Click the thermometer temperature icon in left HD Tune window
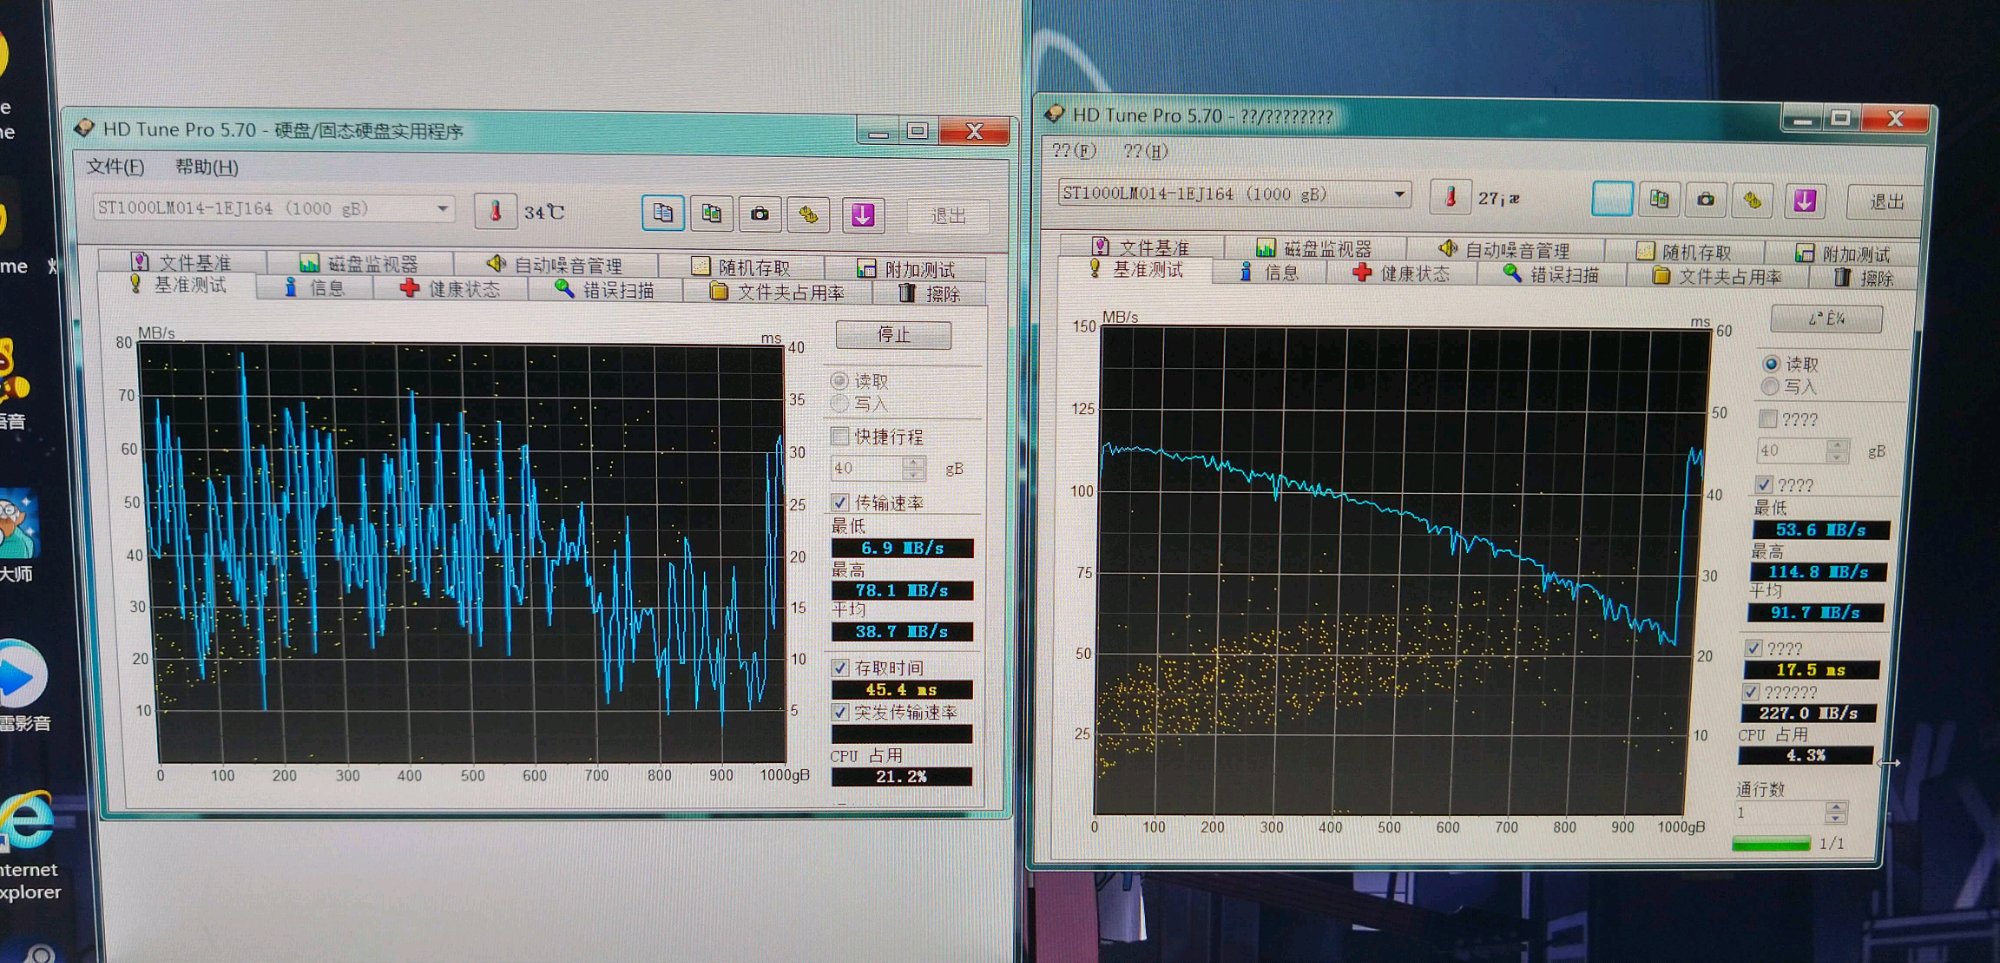Viewport: 2000px width, 963px height. [495, 211]
